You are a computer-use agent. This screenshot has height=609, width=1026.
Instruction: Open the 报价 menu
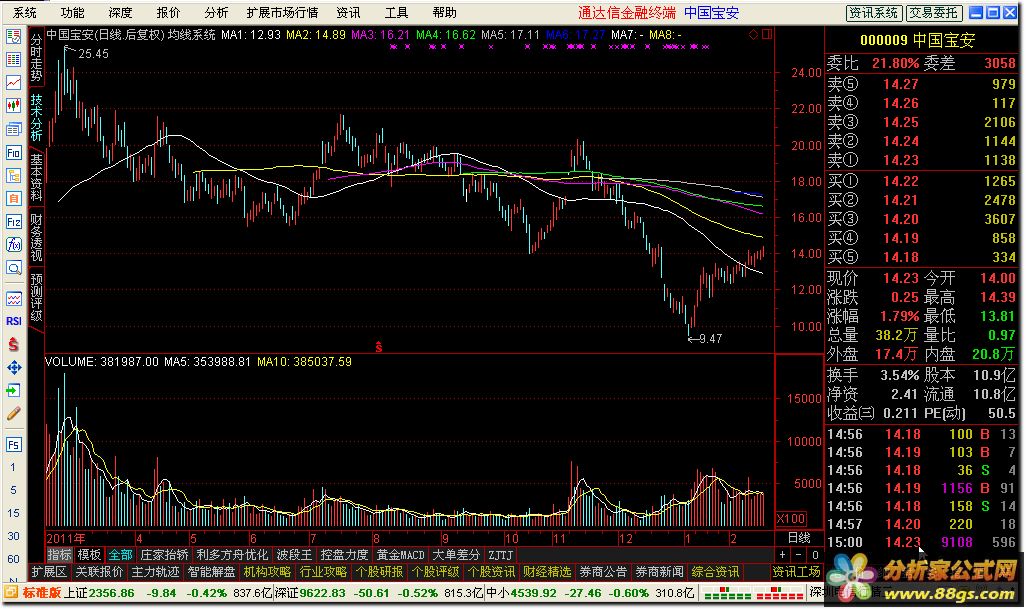tap(168, 12)
